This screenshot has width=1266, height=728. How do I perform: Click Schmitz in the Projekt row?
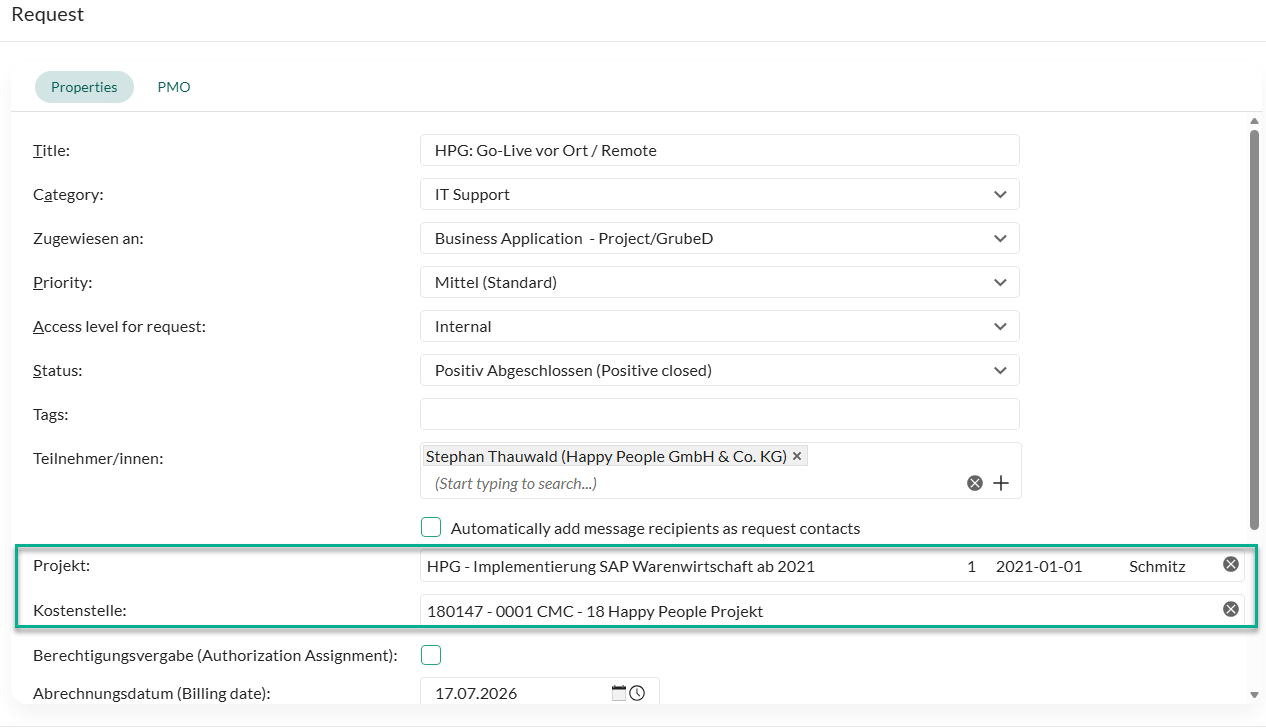click(x=1157, y=566)
